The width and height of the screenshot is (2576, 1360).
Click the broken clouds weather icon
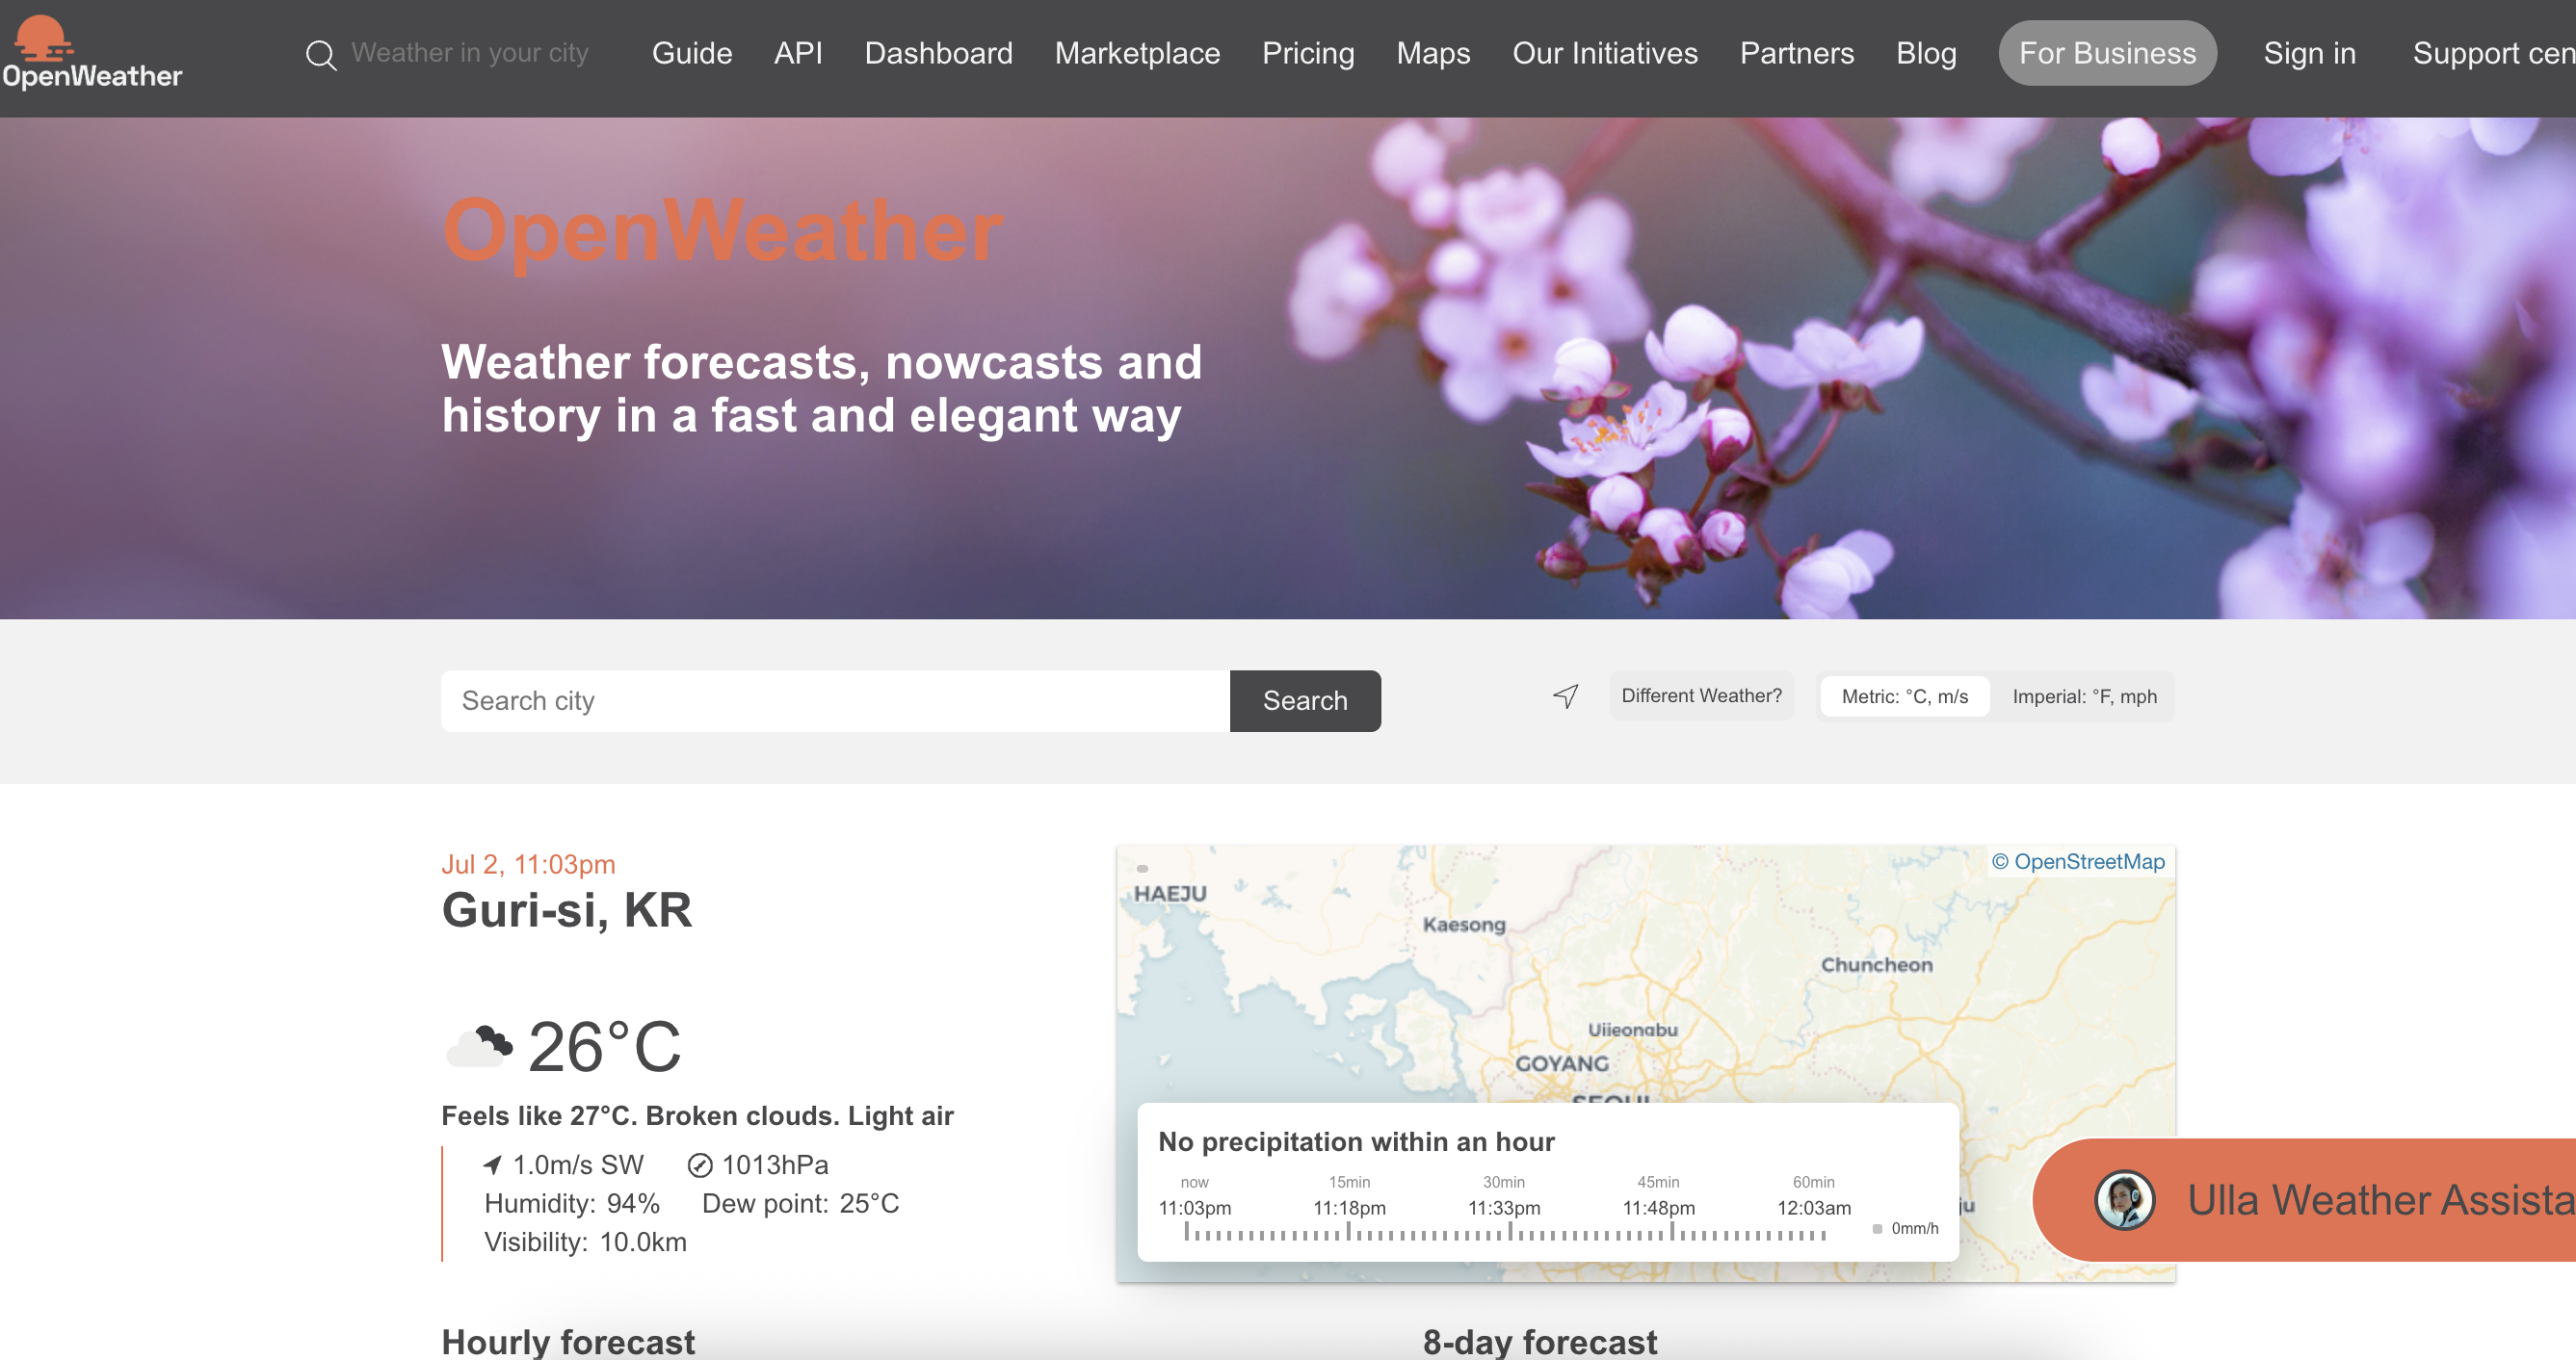click(x=479, y=1047)
